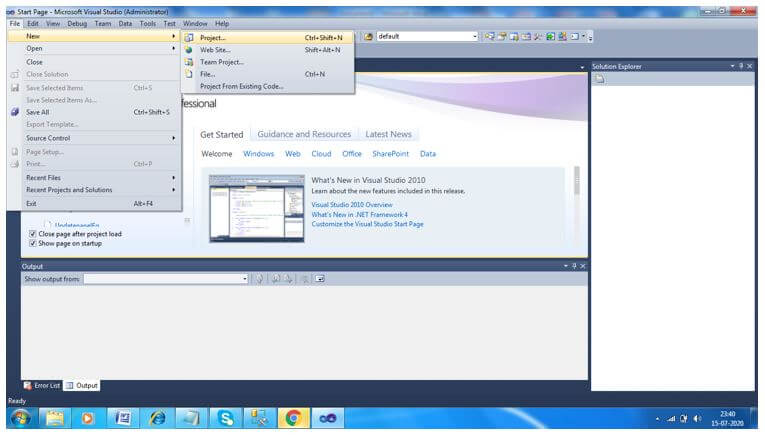Viewport: 765px width, 435px height.
Task: Click the new File page icon
Action: pos(189,74)
